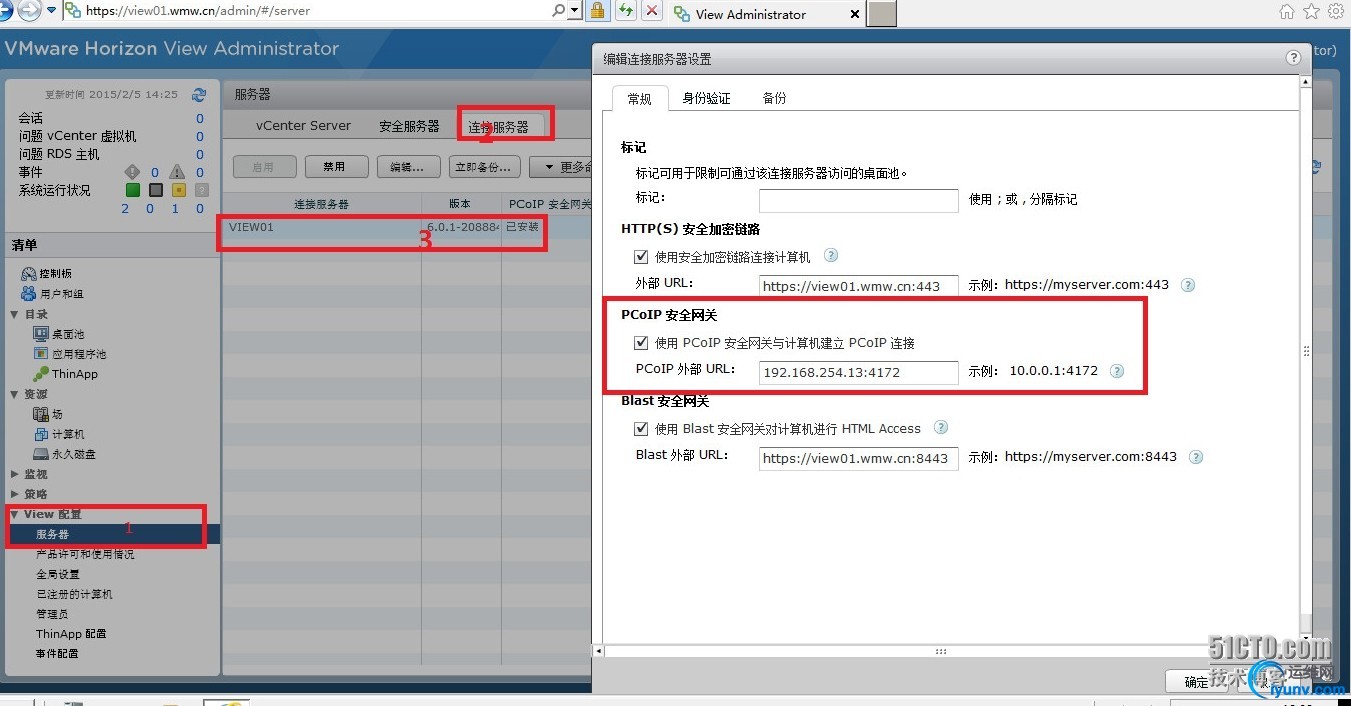Select the 连接服务器 tab
This screenshot has width=1351, height=706.
498,127
